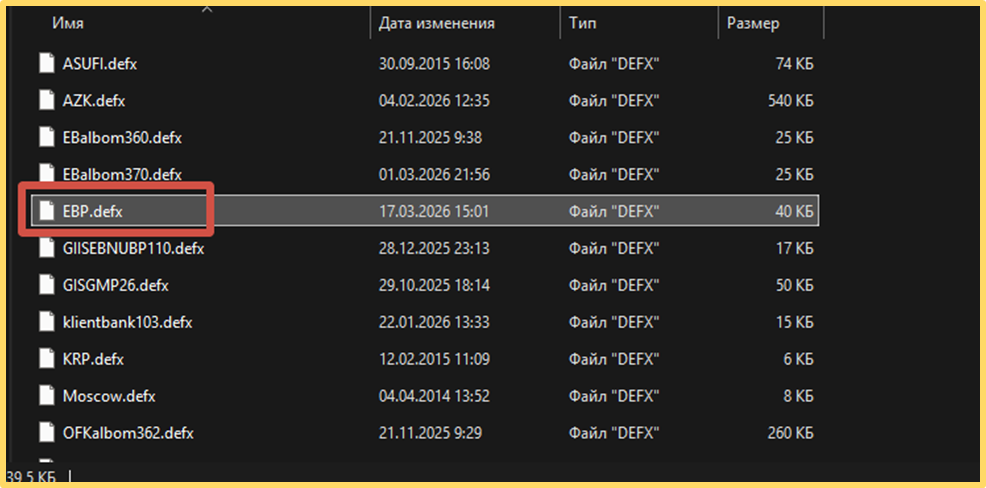Screen dimensions: 986x488
Task: Select the ASUFI.defx file icon
Action: [47, 64]
